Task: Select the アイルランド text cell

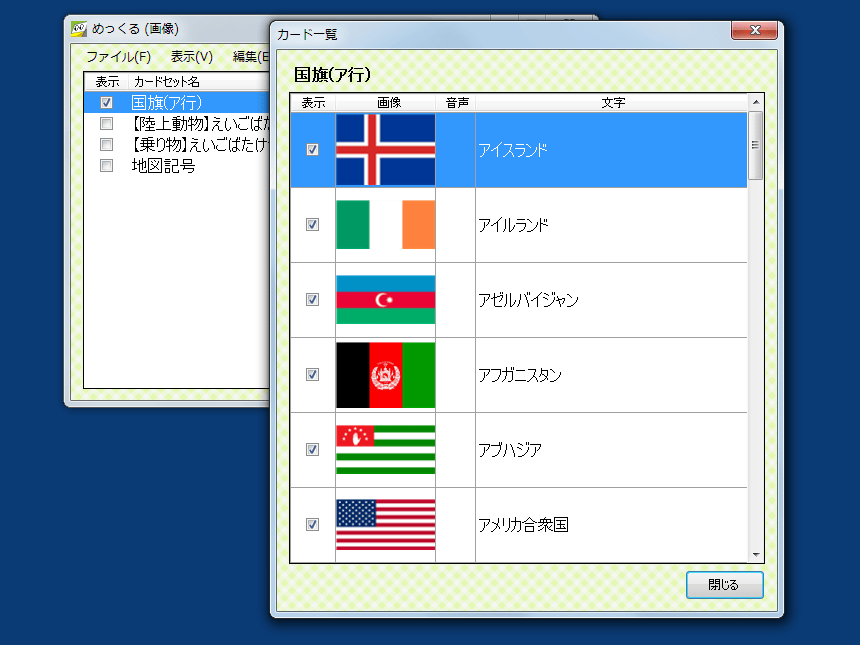Action: tap(612, 225)
